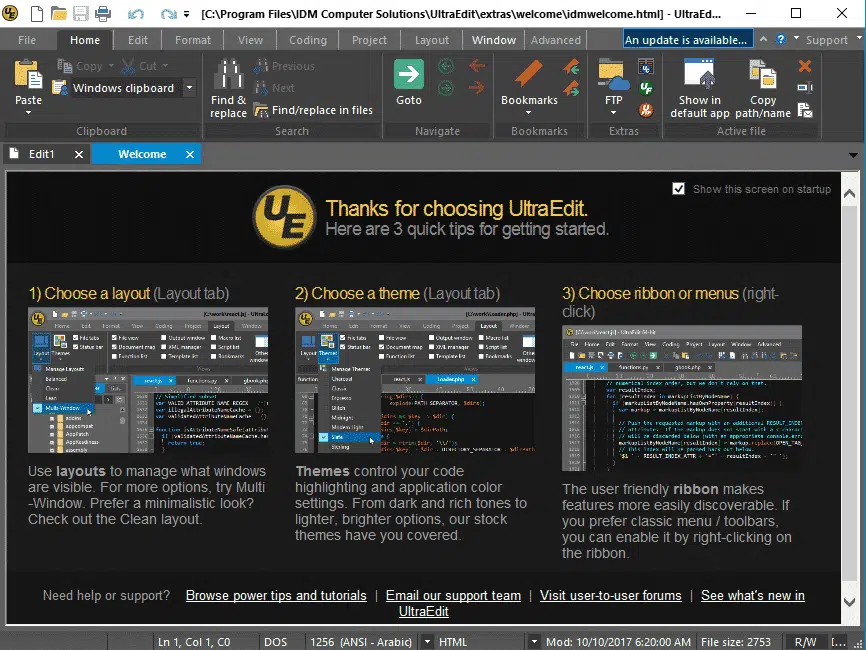
Task: Switch to the Layout ribbon tab
Action: (431, 40)
